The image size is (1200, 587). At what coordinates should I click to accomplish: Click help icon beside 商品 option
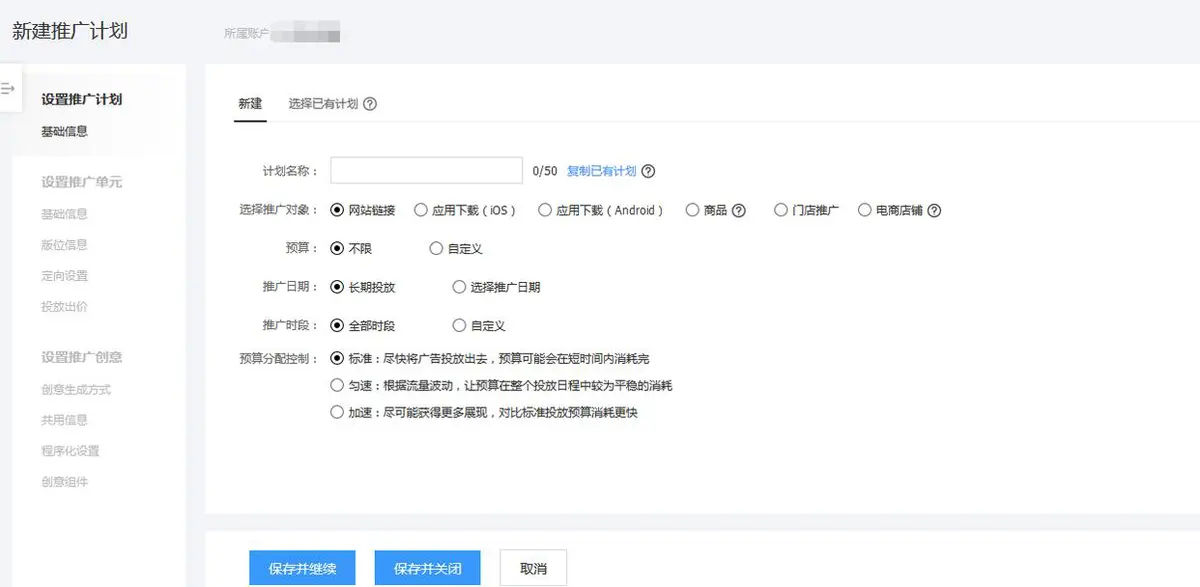click(739, 211)
